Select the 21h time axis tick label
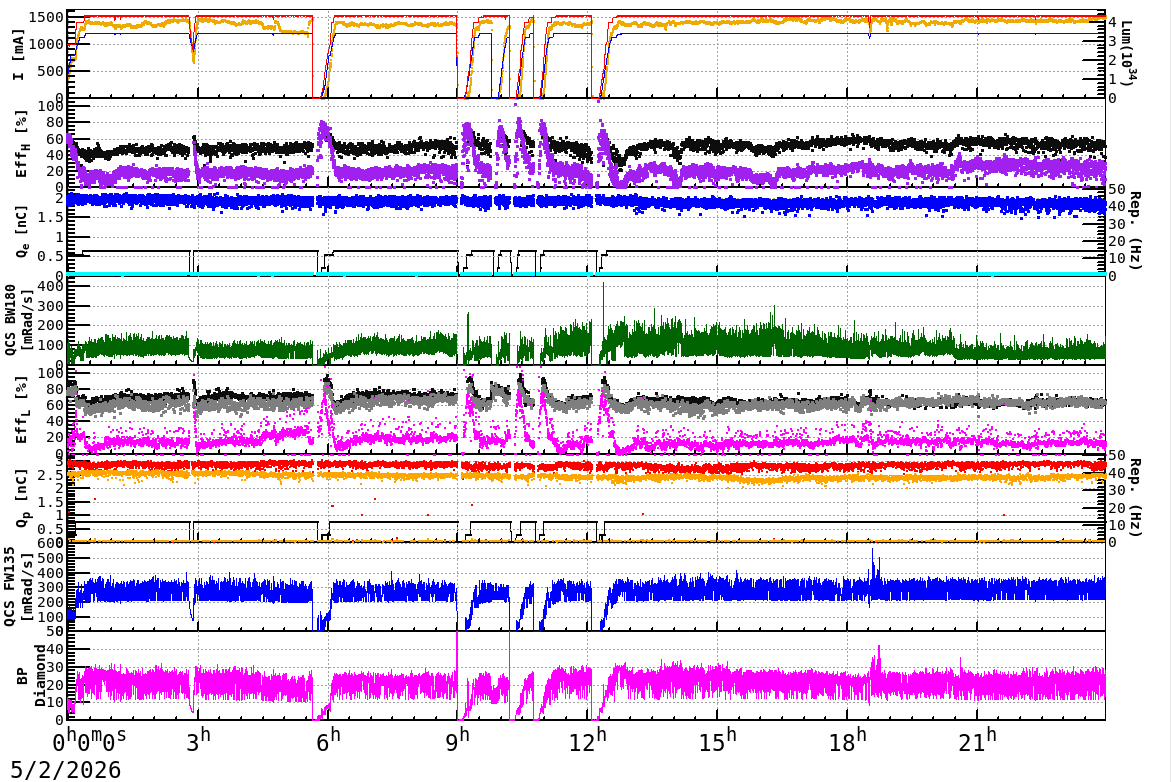Viewport: 1172px width, 782px height. click(978, 739)
